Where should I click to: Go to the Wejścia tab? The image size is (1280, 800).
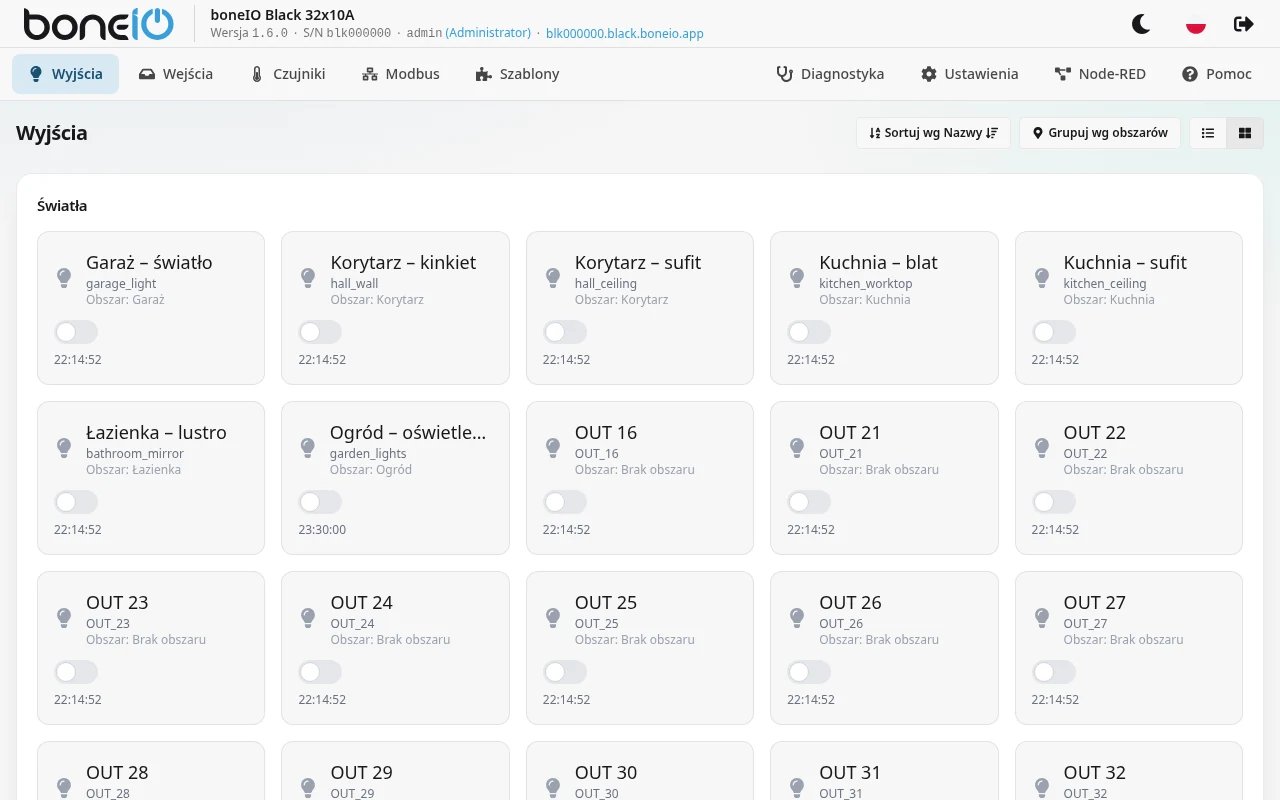[175, 74]
